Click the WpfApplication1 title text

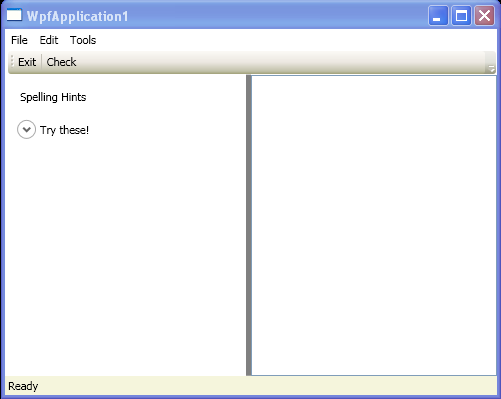78,17
